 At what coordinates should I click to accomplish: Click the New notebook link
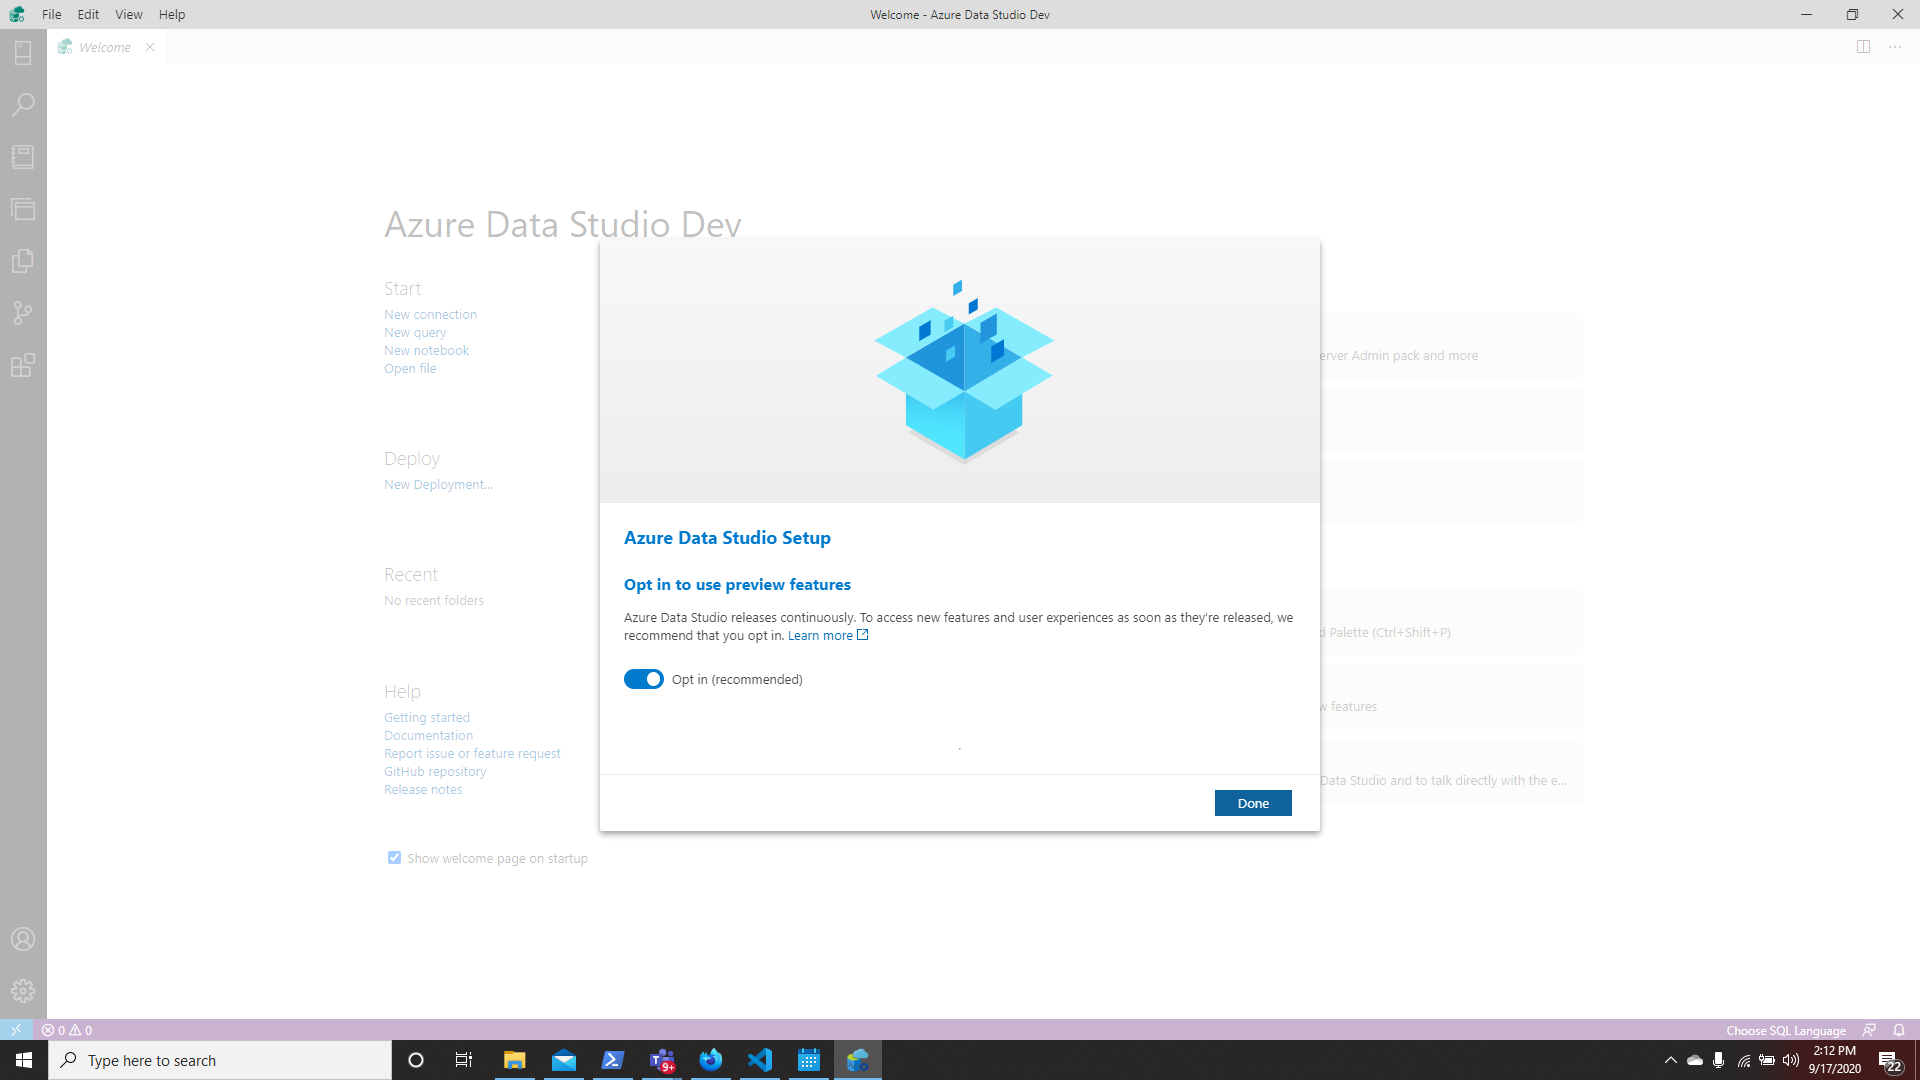click(426, 350)
